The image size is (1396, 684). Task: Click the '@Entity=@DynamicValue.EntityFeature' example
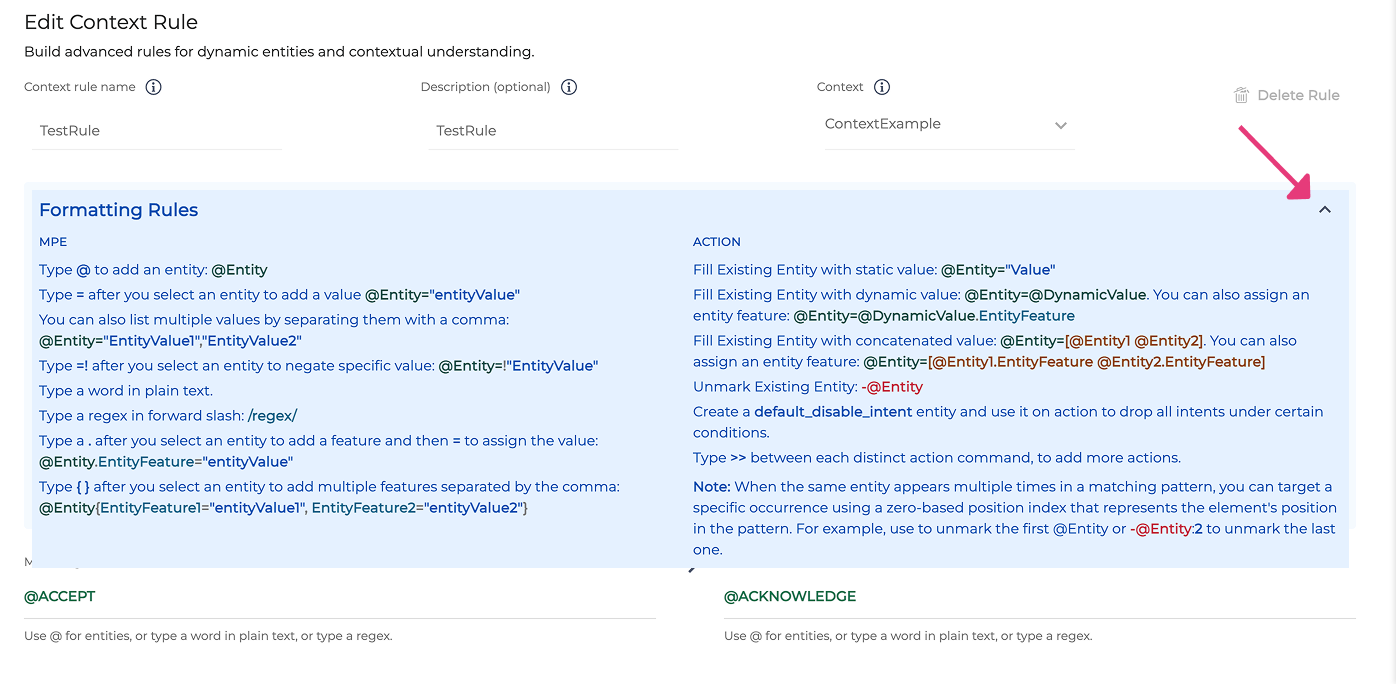click(934, 316)
